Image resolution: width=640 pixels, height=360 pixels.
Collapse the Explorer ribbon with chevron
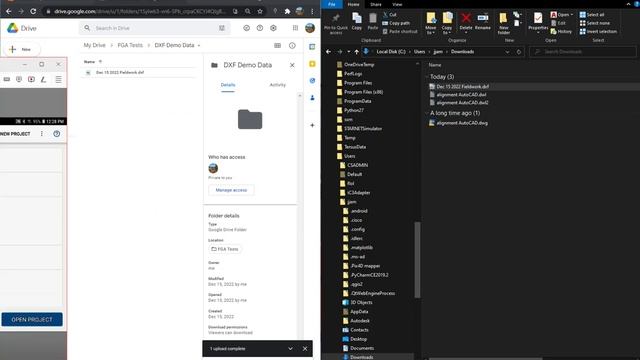(629, 4)
